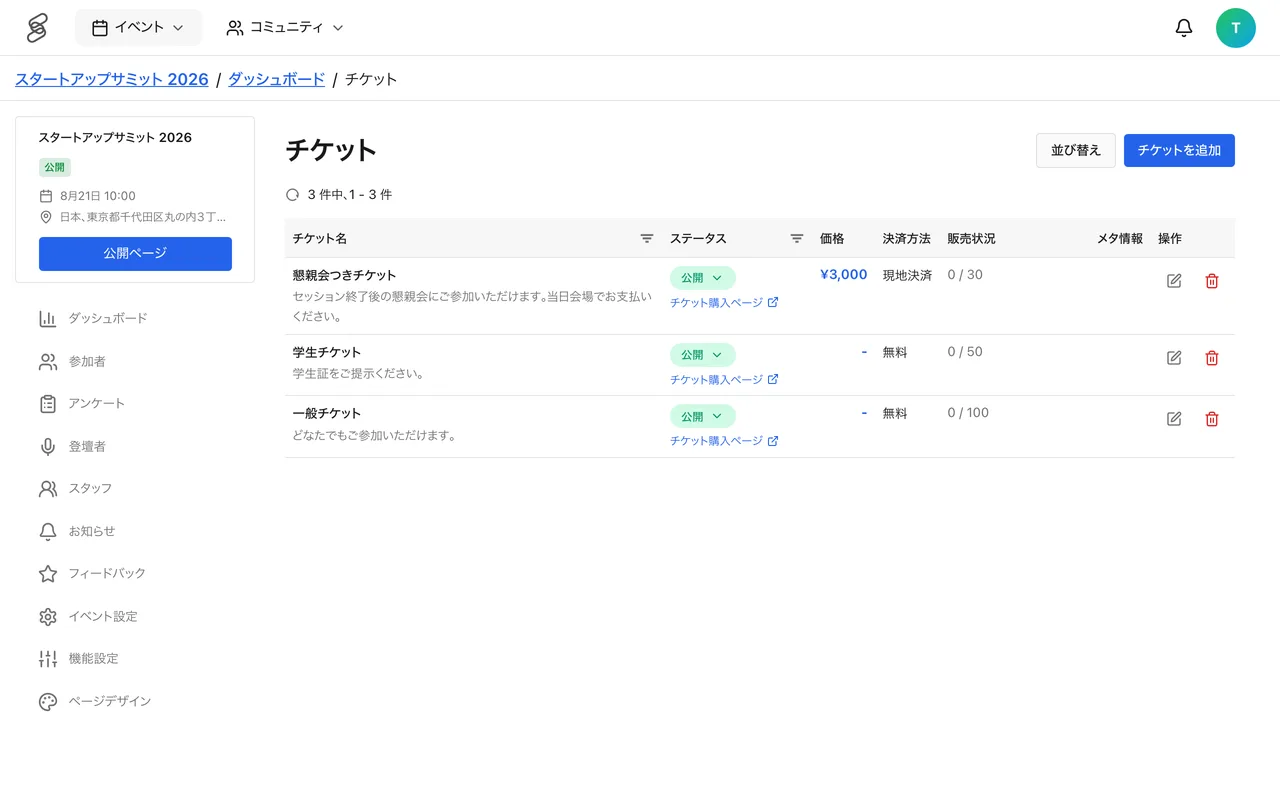
Task: Open 参加者 in the sidebar
Action: coord(73,361)
